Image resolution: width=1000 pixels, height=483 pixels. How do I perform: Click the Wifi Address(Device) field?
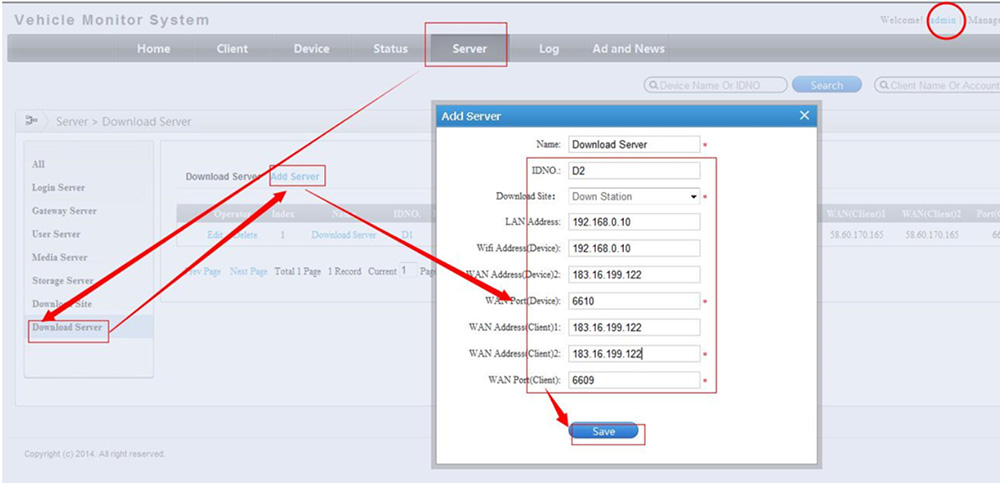tap(634, 248)
